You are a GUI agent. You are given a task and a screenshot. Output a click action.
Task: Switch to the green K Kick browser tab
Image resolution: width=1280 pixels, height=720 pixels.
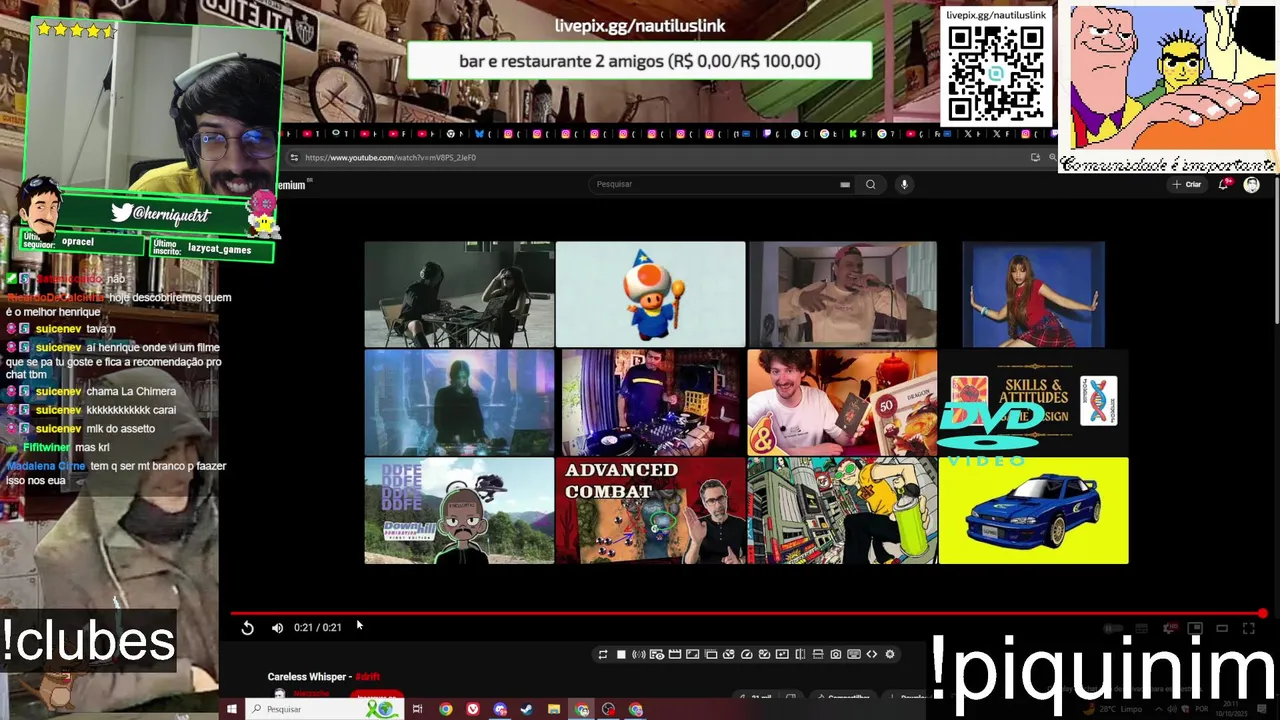tap(853, 134)
